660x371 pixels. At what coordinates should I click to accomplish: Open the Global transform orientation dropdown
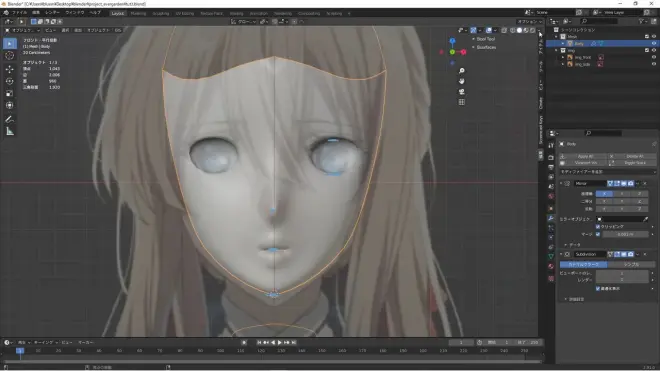(x=243, y=21)
